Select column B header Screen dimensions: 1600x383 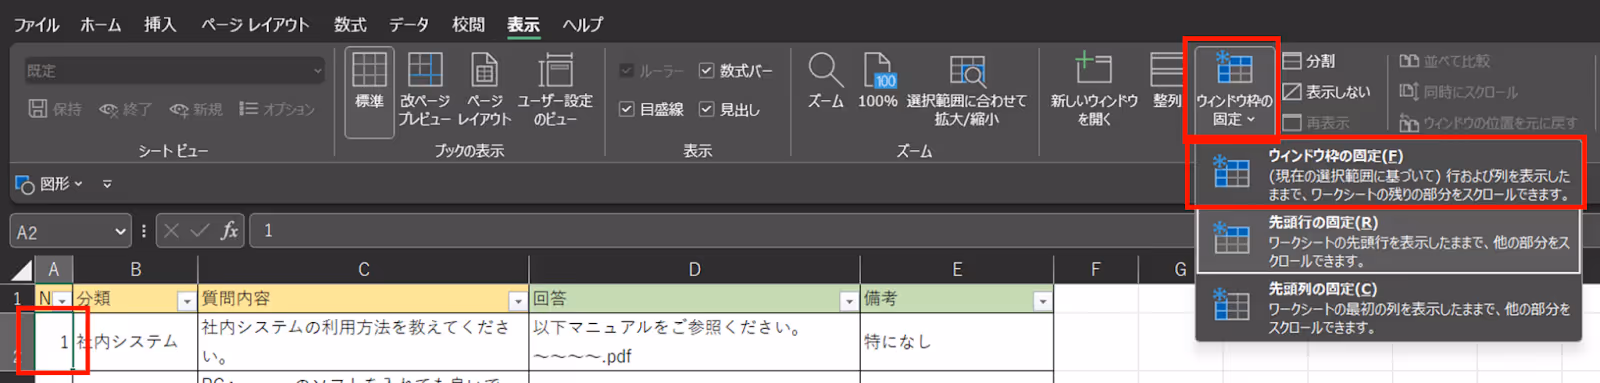(x=135, y=270)
